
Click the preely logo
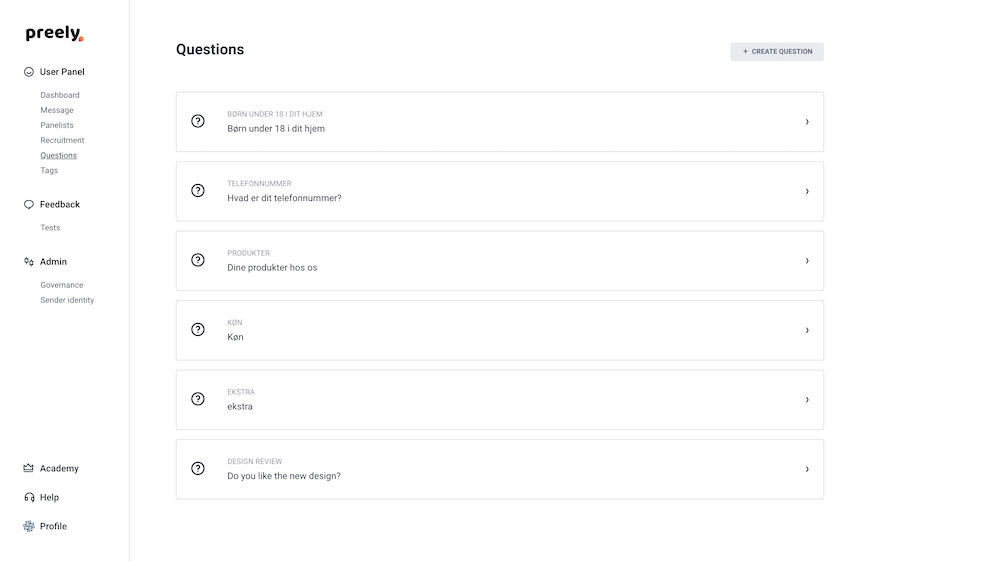pos(54,33)
